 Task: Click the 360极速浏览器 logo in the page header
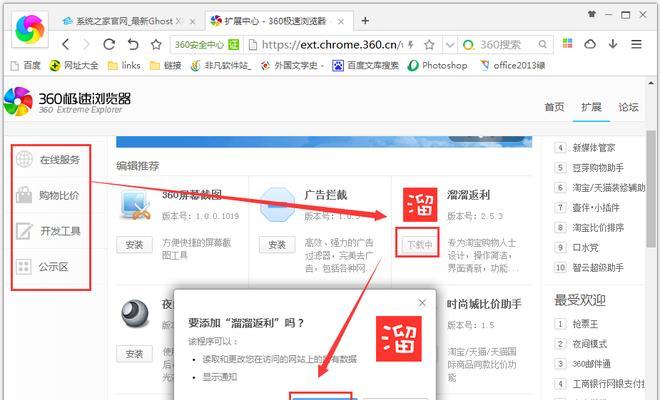[x=67, y=101]
